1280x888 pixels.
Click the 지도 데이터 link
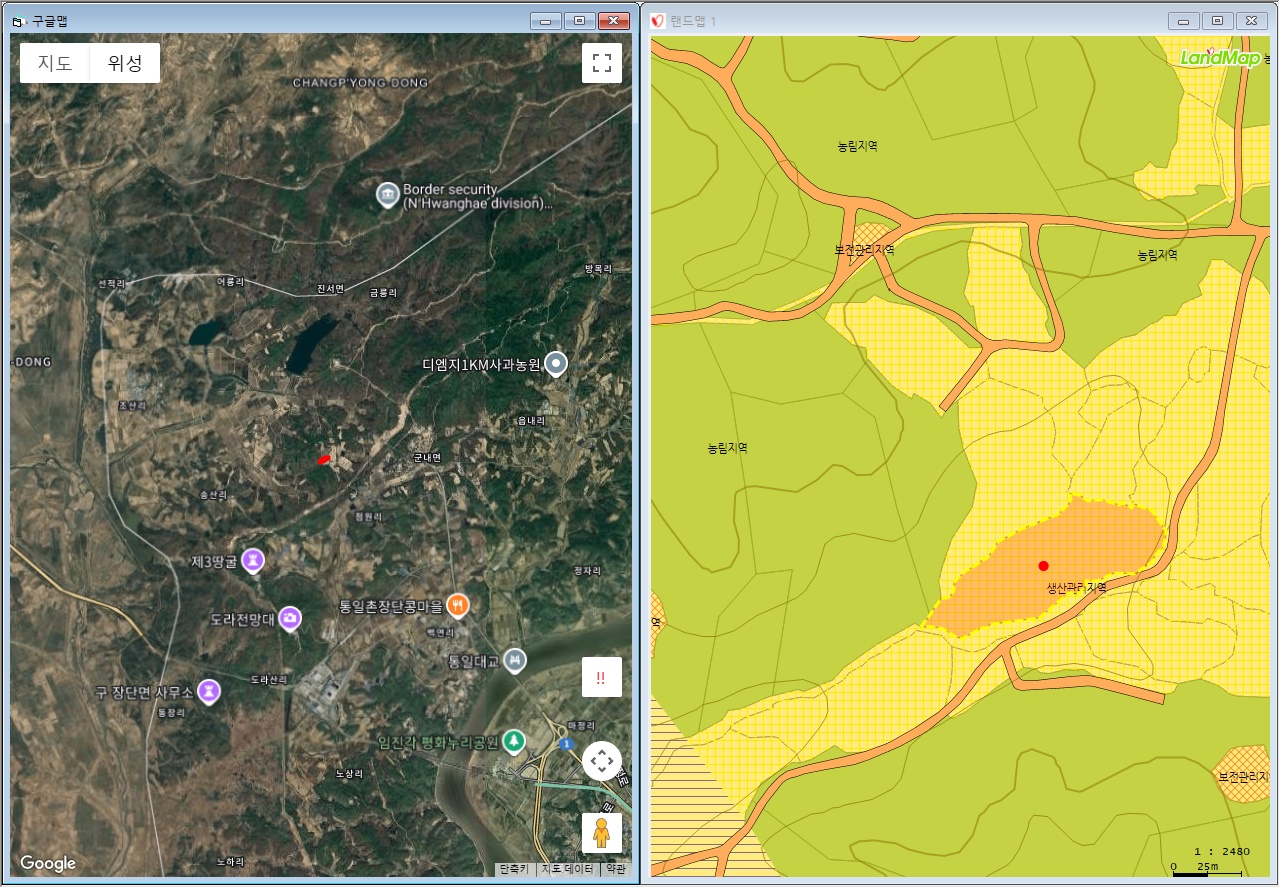click(x=568, y=869)
